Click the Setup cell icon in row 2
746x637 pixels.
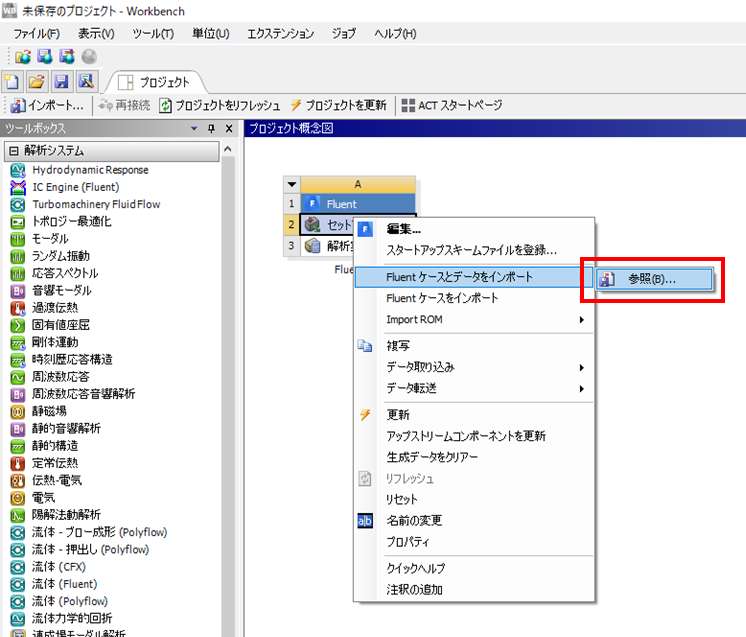coord(312,224)
